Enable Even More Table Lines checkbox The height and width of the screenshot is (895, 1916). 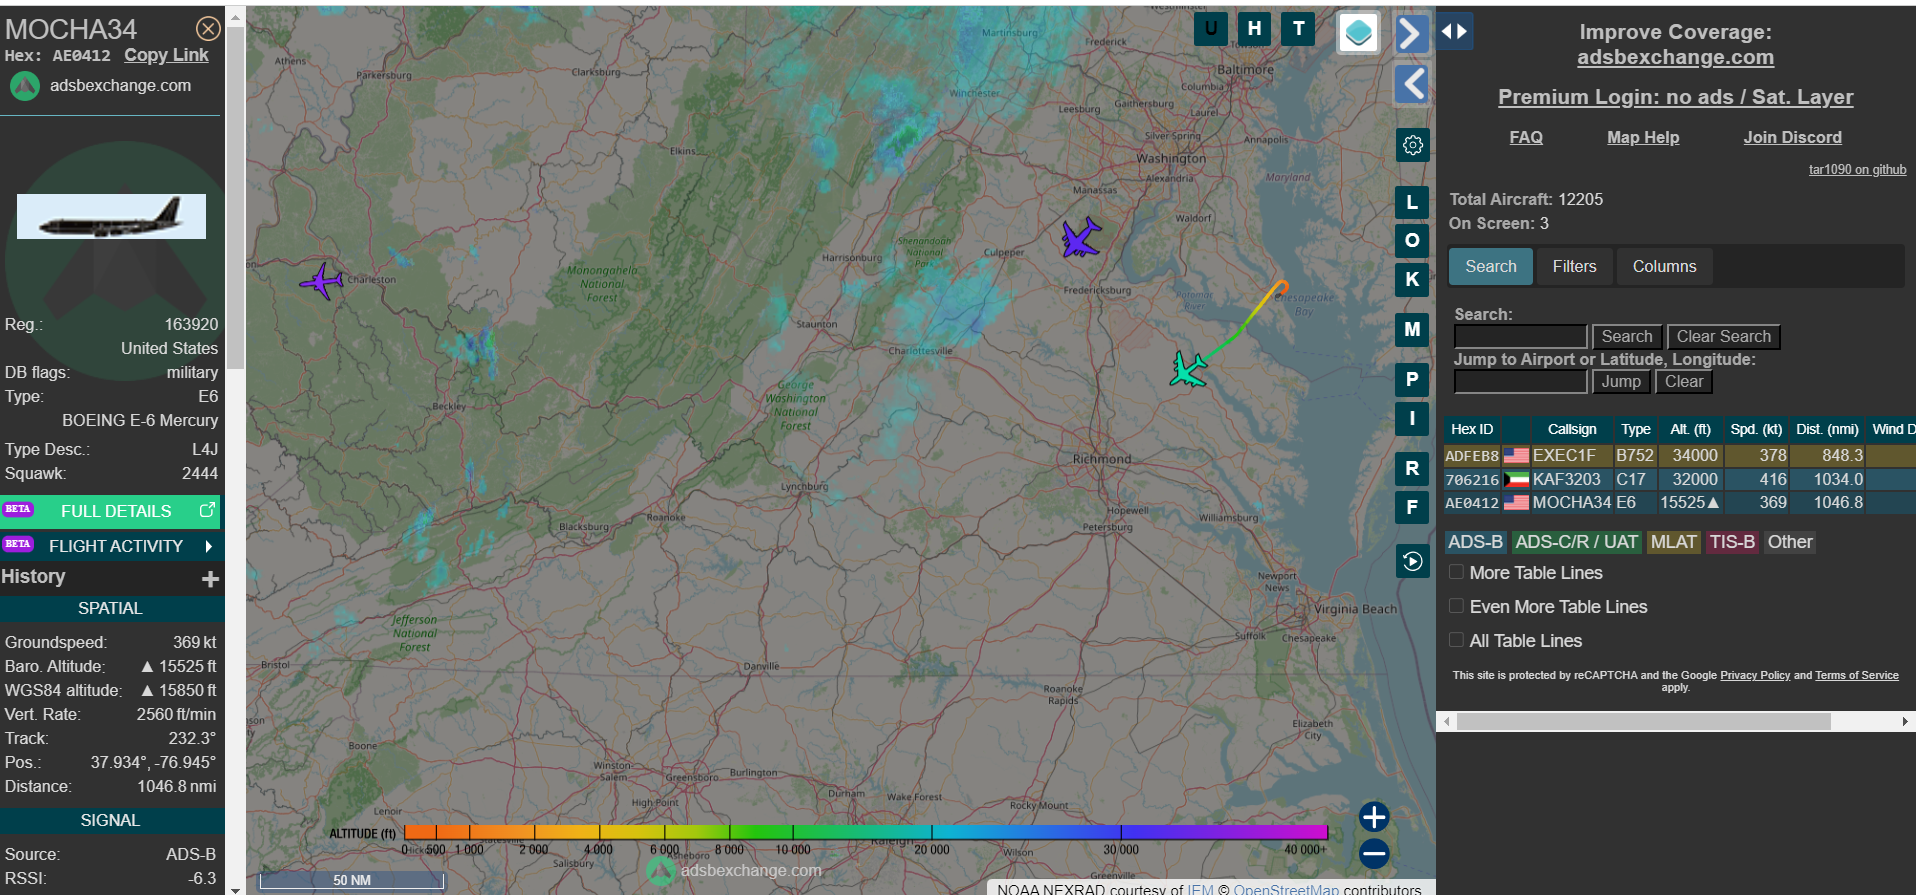[1457, 606]
